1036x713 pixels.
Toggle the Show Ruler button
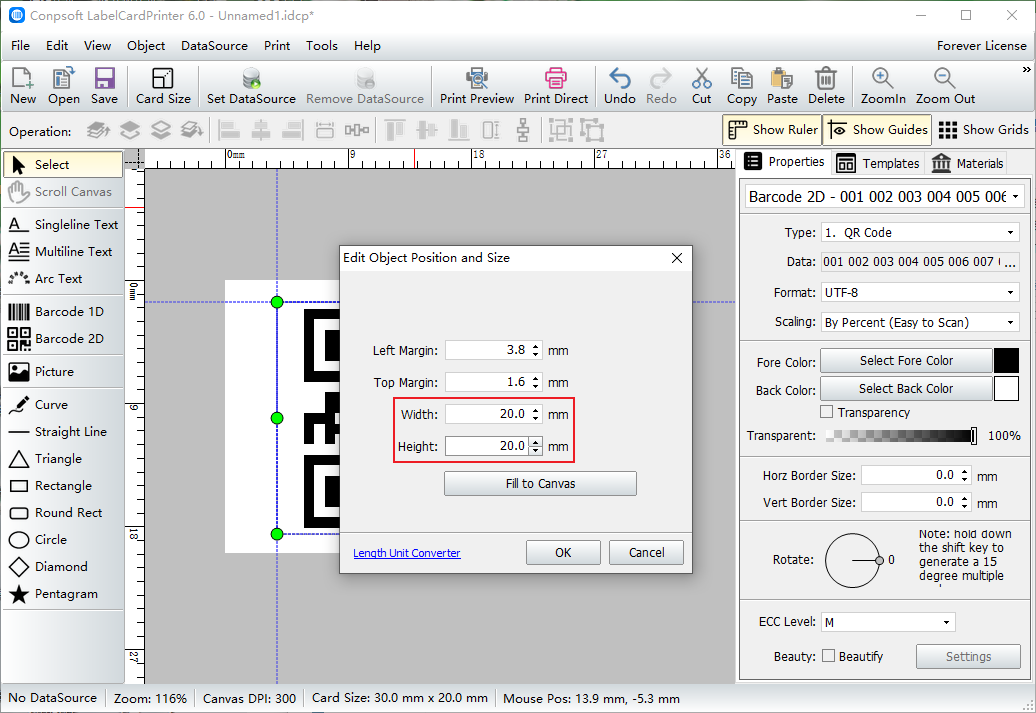[772, 130]
